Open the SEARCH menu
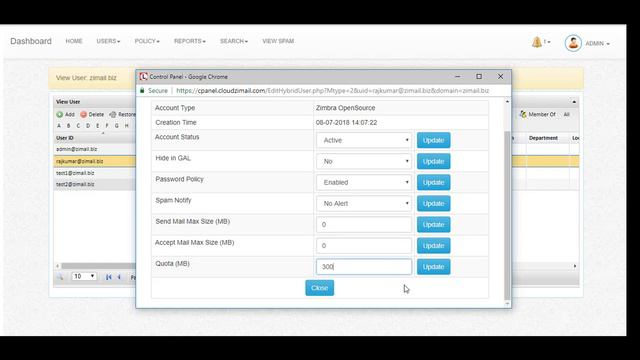The width and height of the screenshot is (640, 360). 234,41
